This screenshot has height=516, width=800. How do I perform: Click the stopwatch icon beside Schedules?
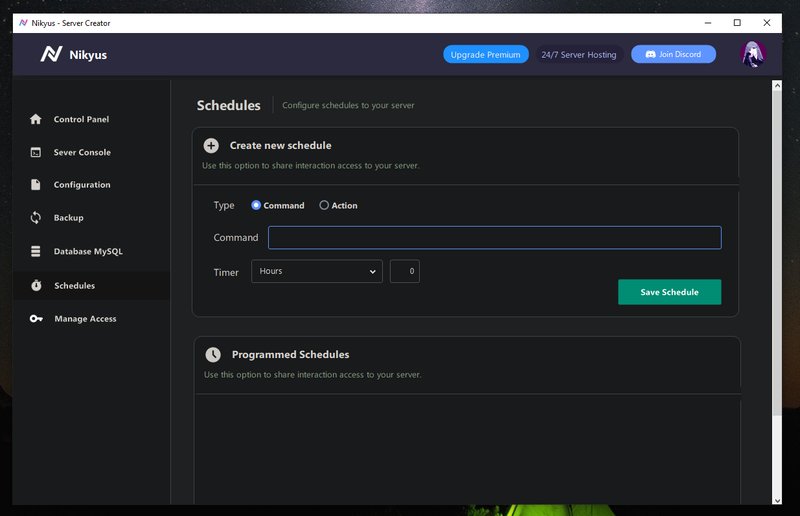point(36,285)
